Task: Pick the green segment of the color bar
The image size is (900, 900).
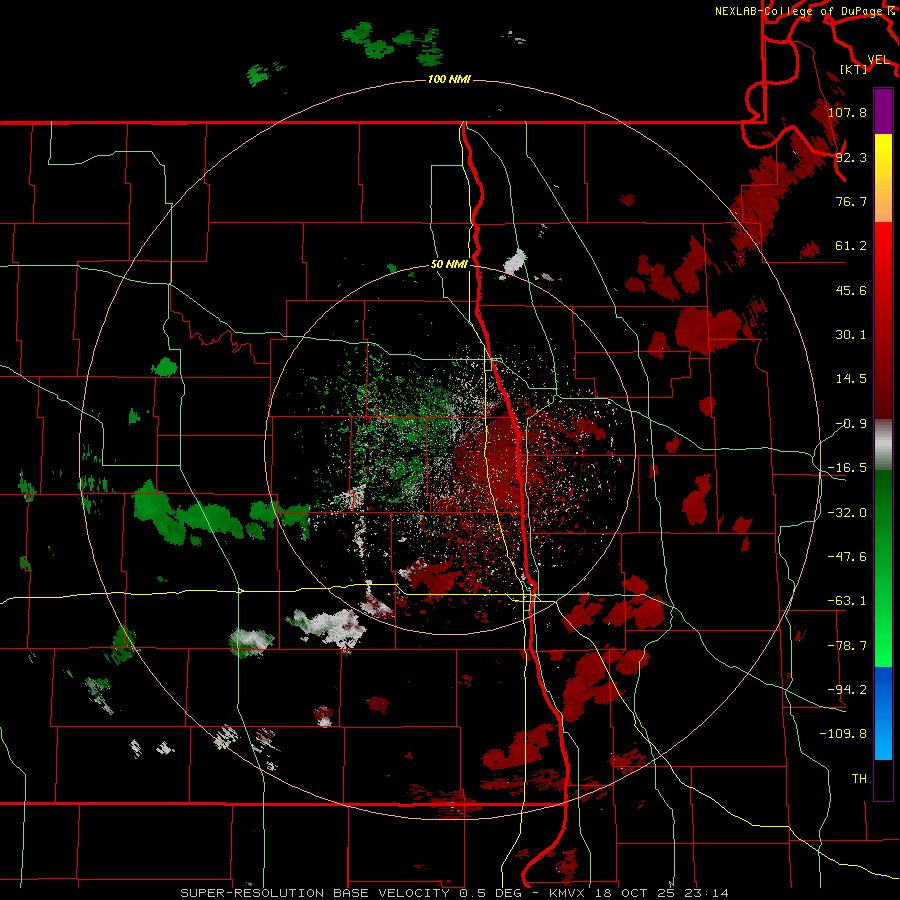Action: point(883,568)
